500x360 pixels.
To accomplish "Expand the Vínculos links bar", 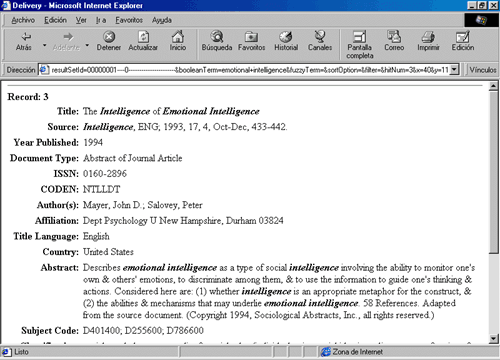I will click(x=483, y=70).
